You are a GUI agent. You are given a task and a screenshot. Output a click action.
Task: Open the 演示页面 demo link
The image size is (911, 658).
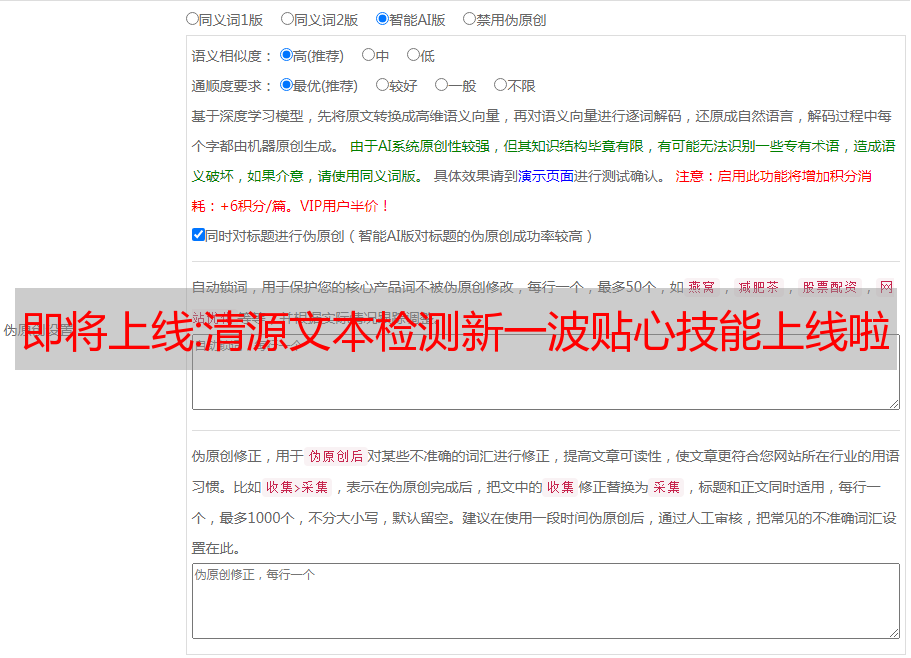545,176
